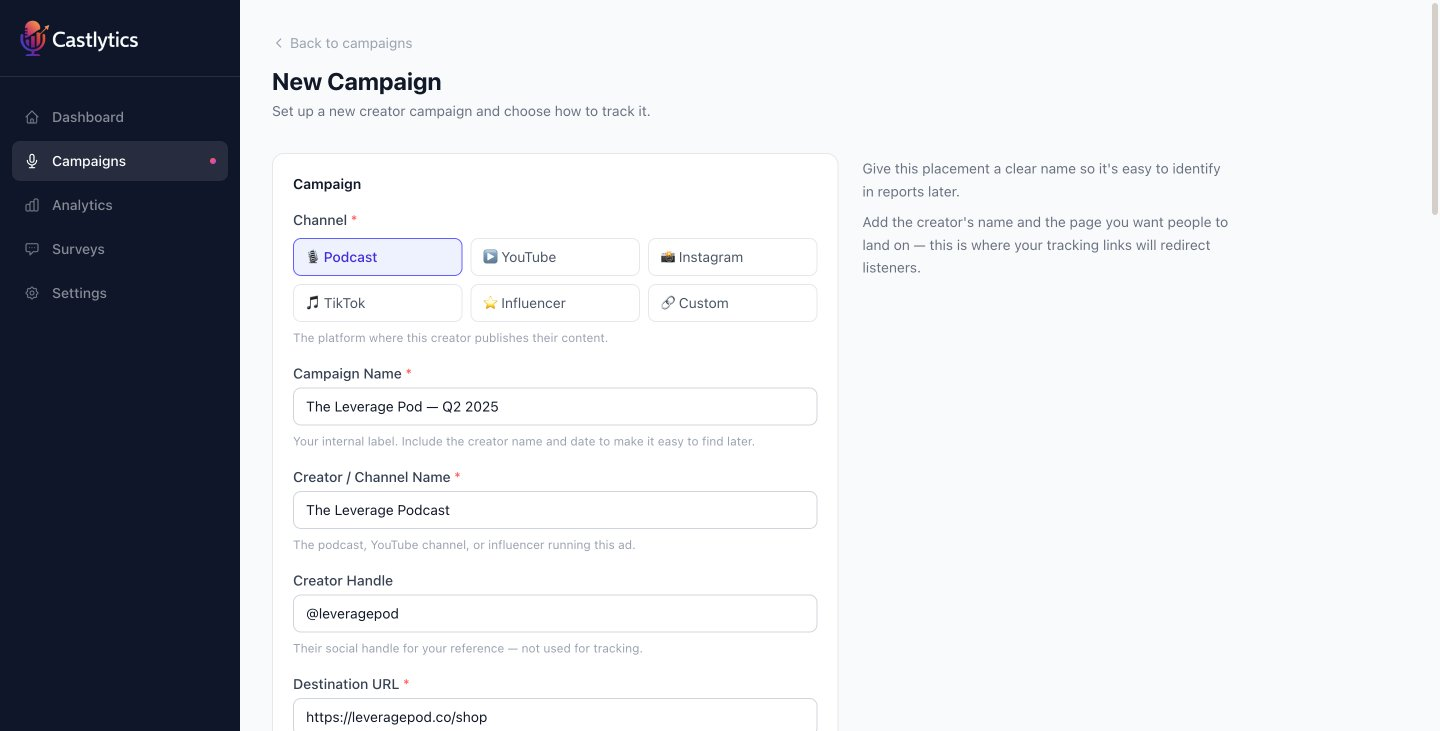Screen dimensions: 1440x731
Task: Click the Campaign Name input field
Action: [554, 407]
